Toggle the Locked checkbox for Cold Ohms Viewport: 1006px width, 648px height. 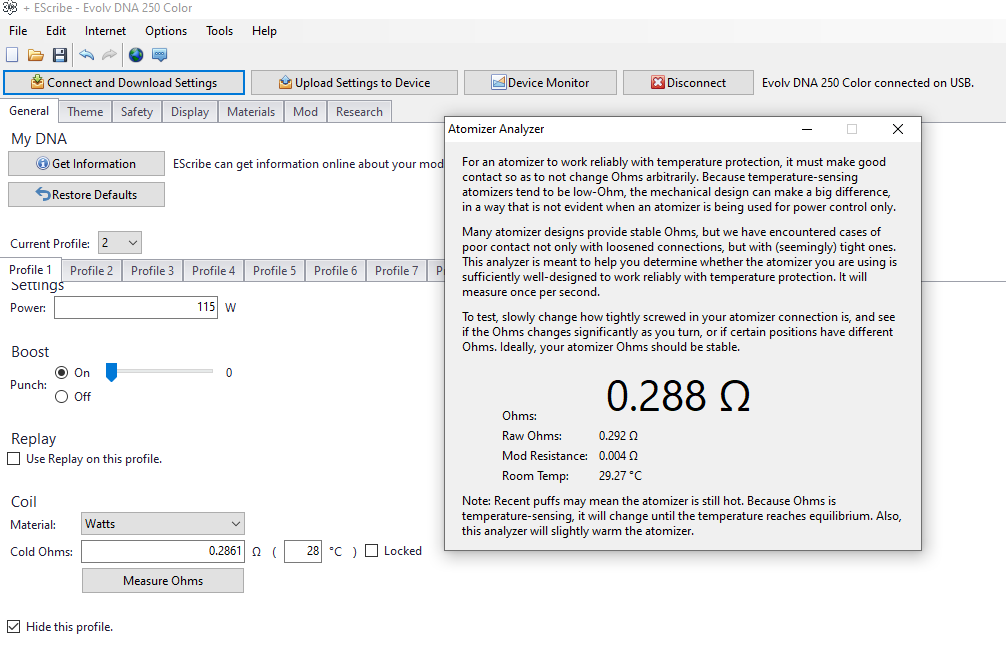(x=372, y=551)
